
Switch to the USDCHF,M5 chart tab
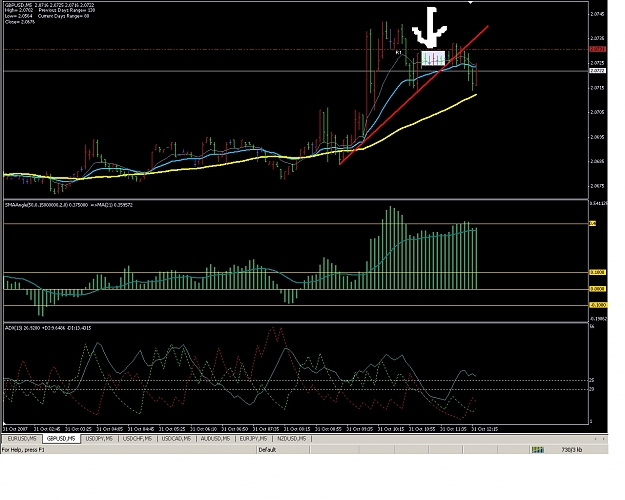point(137,439)
